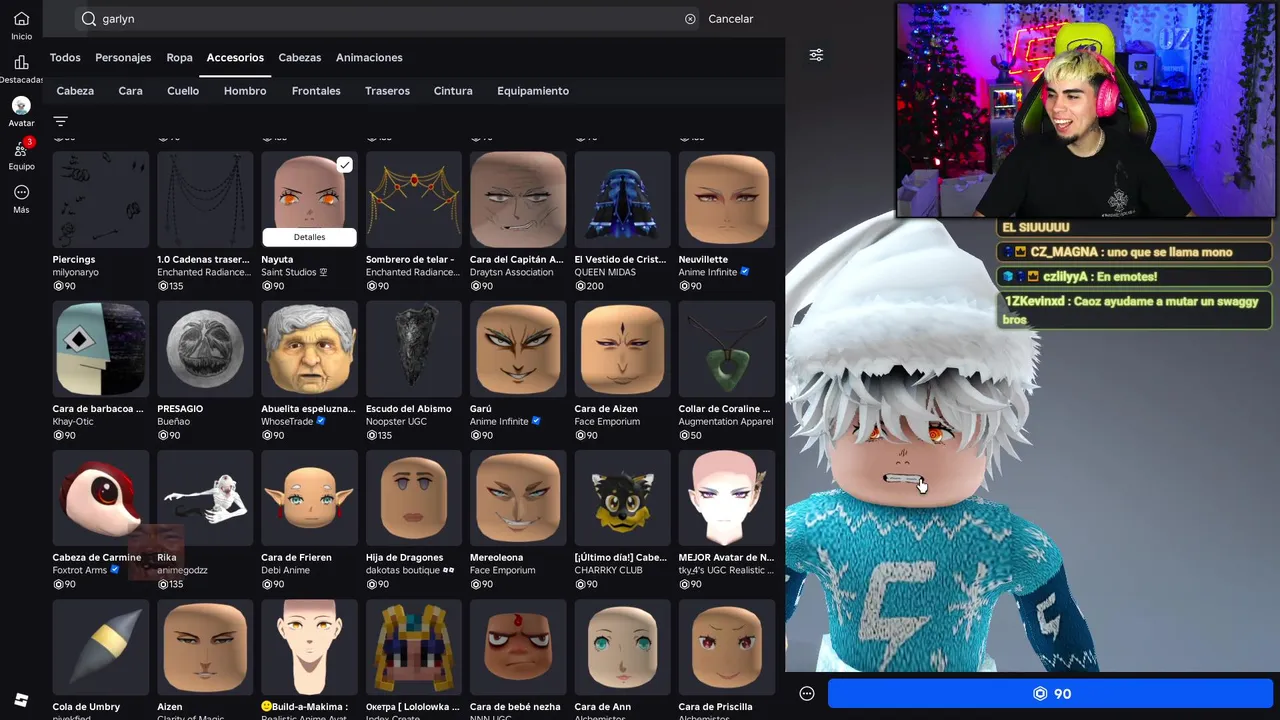The image size is (1280, 720).
Task: Open the Avatar sidebar icon
Action: [21, 105]
